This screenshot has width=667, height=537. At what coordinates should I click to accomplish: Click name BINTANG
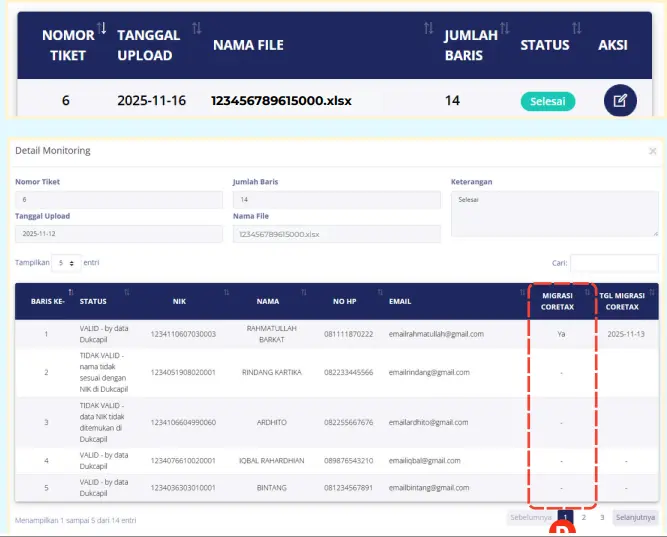271,488
